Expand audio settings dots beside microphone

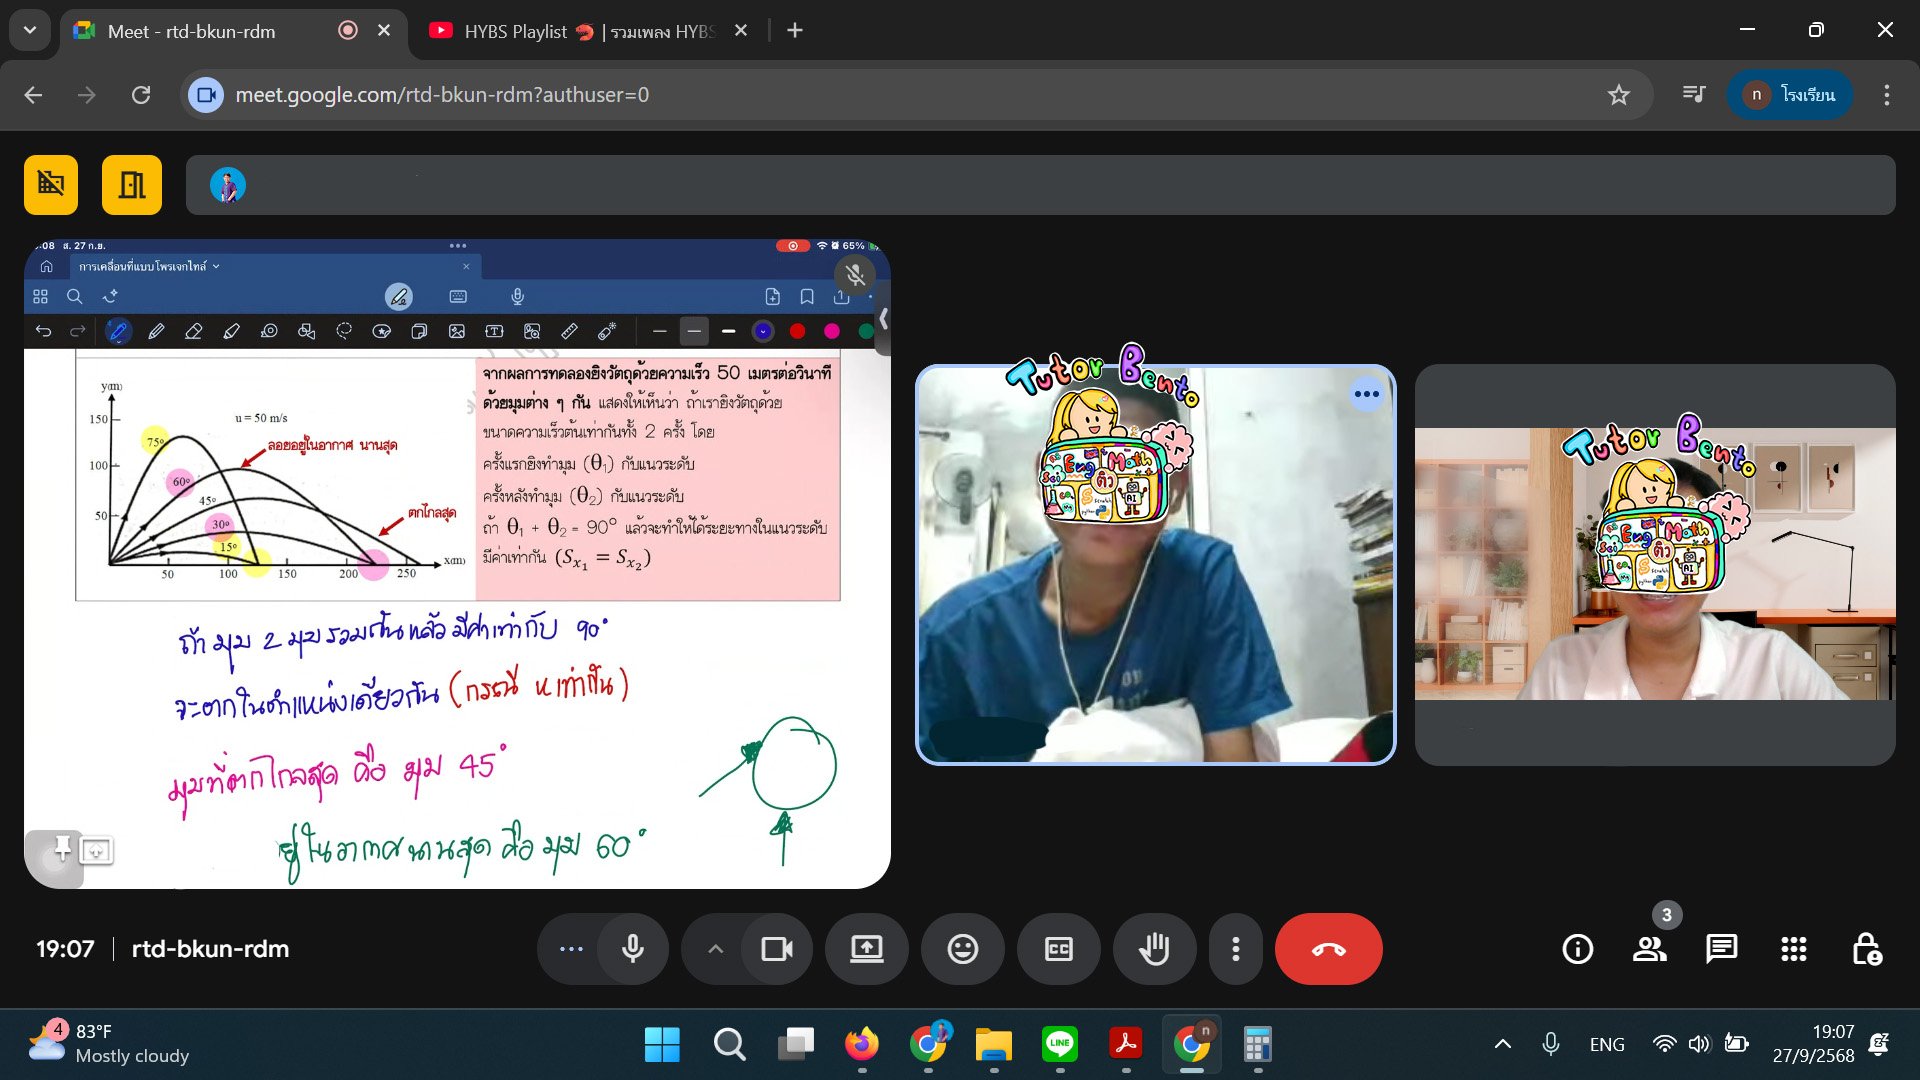click(571, 949)
